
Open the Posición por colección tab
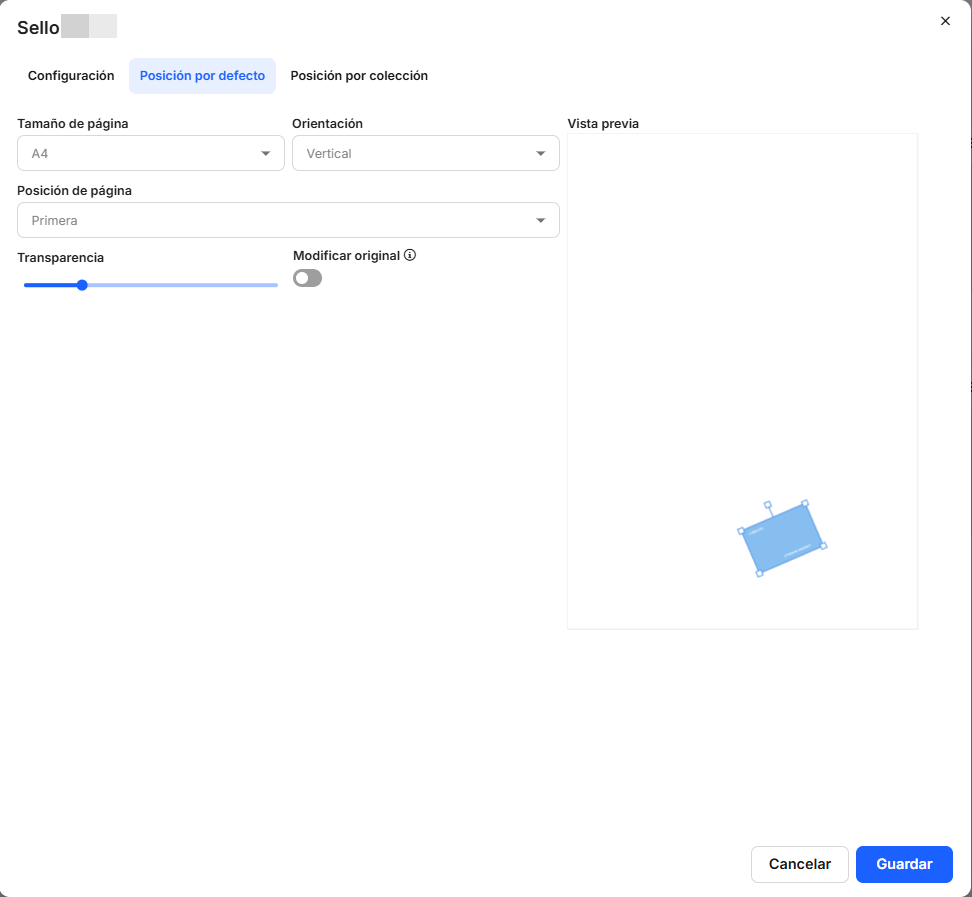click(359, 76)
